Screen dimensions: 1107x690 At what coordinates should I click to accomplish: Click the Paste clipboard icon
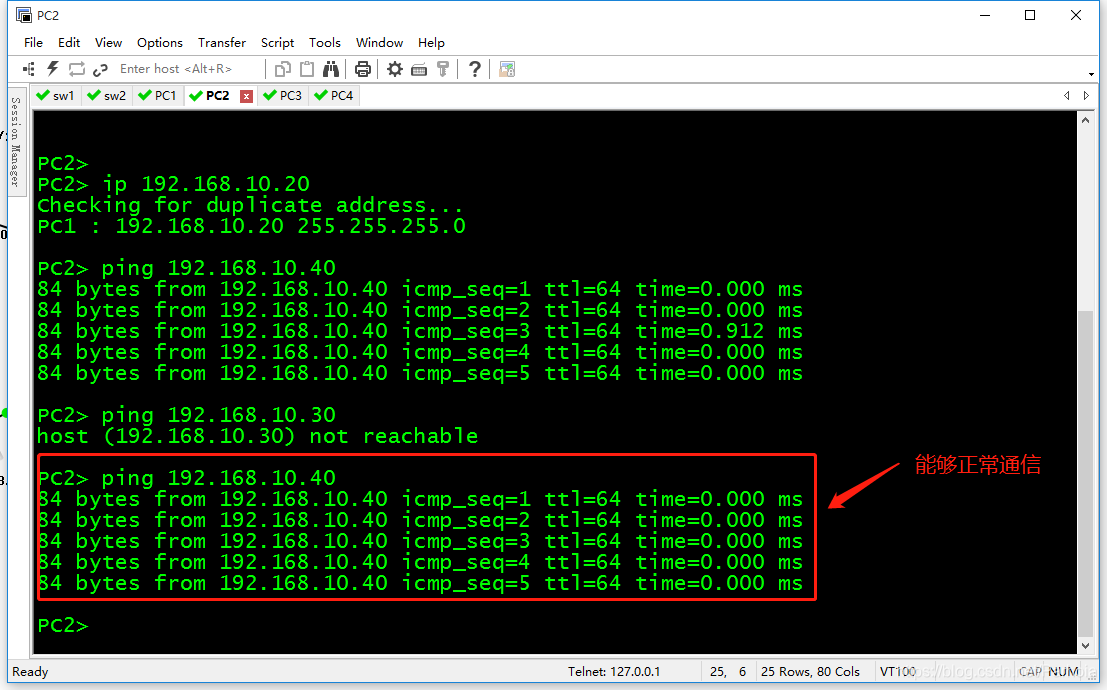(x=307, y=69)
